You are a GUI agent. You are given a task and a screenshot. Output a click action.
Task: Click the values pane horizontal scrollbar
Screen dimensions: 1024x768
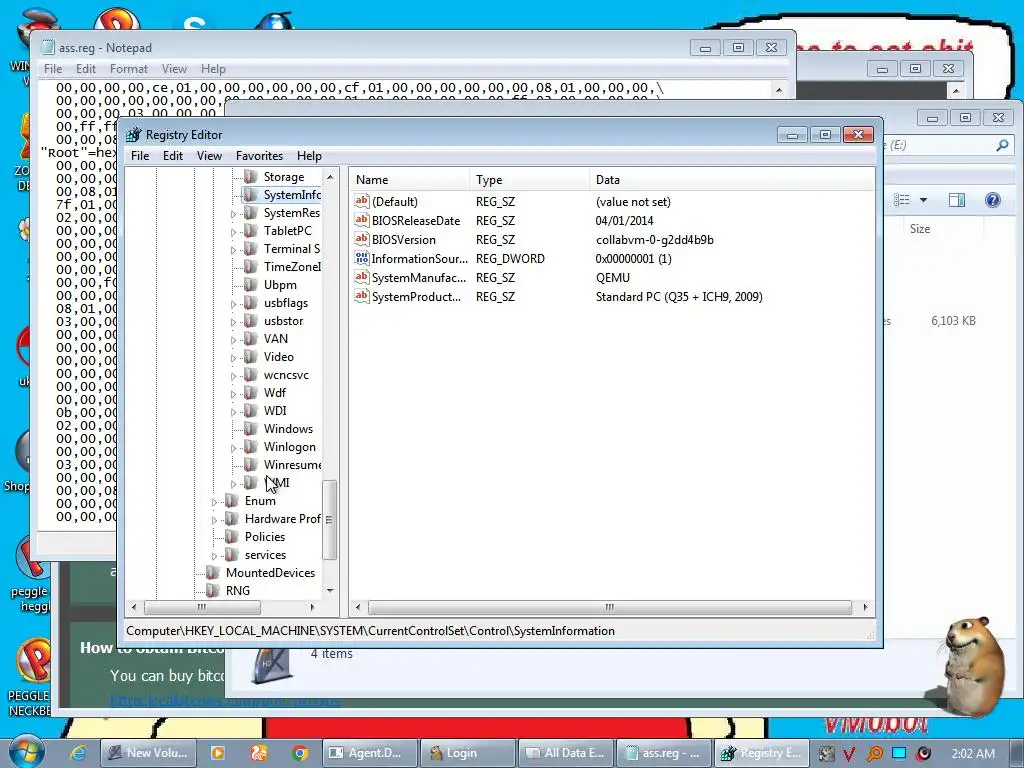611,607
